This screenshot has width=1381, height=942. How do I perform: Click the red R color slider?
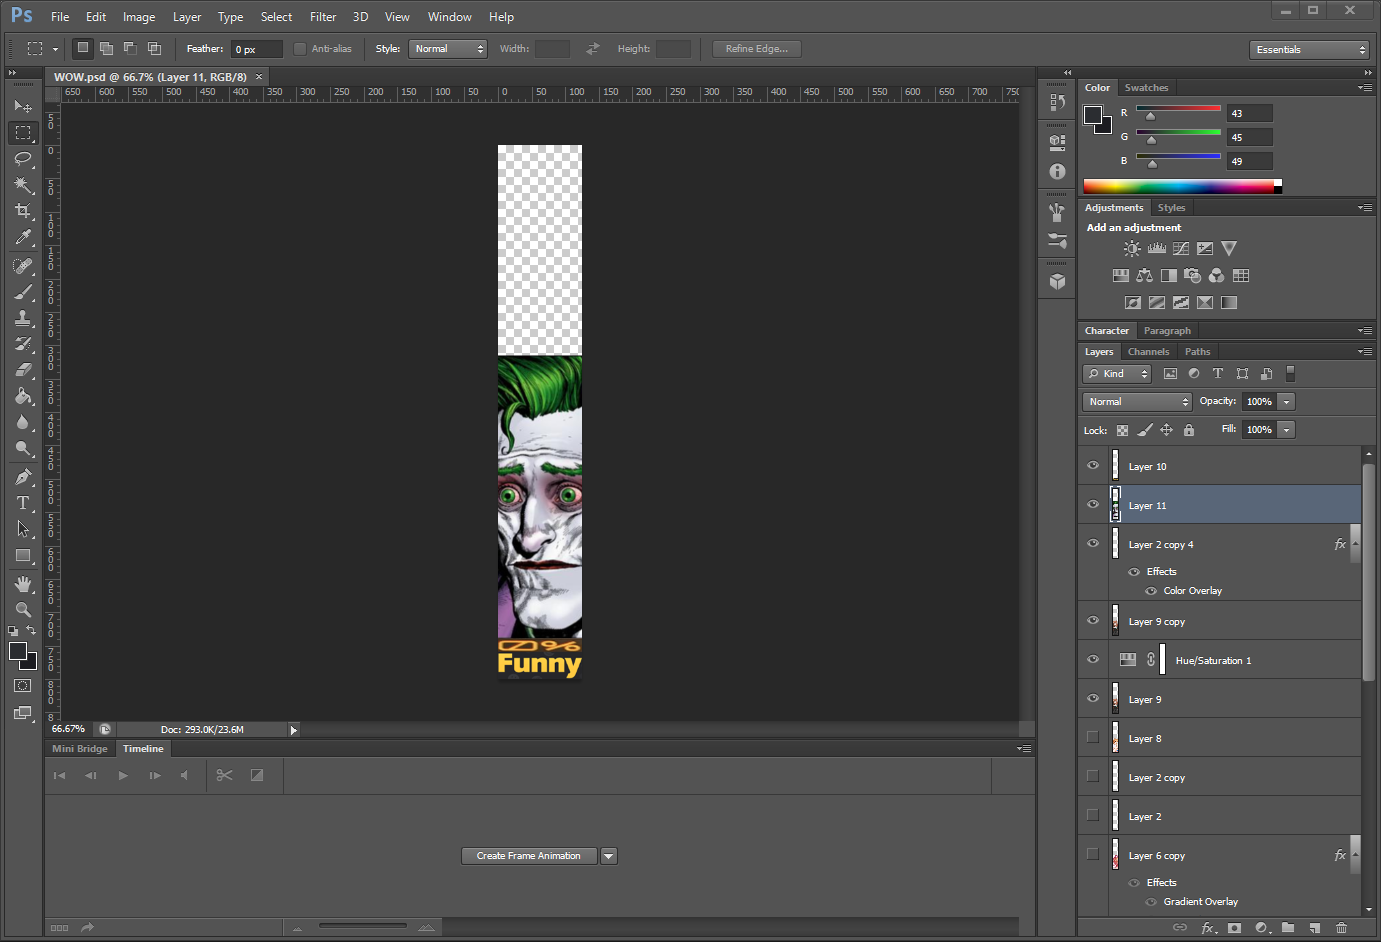click(1178, 109)
